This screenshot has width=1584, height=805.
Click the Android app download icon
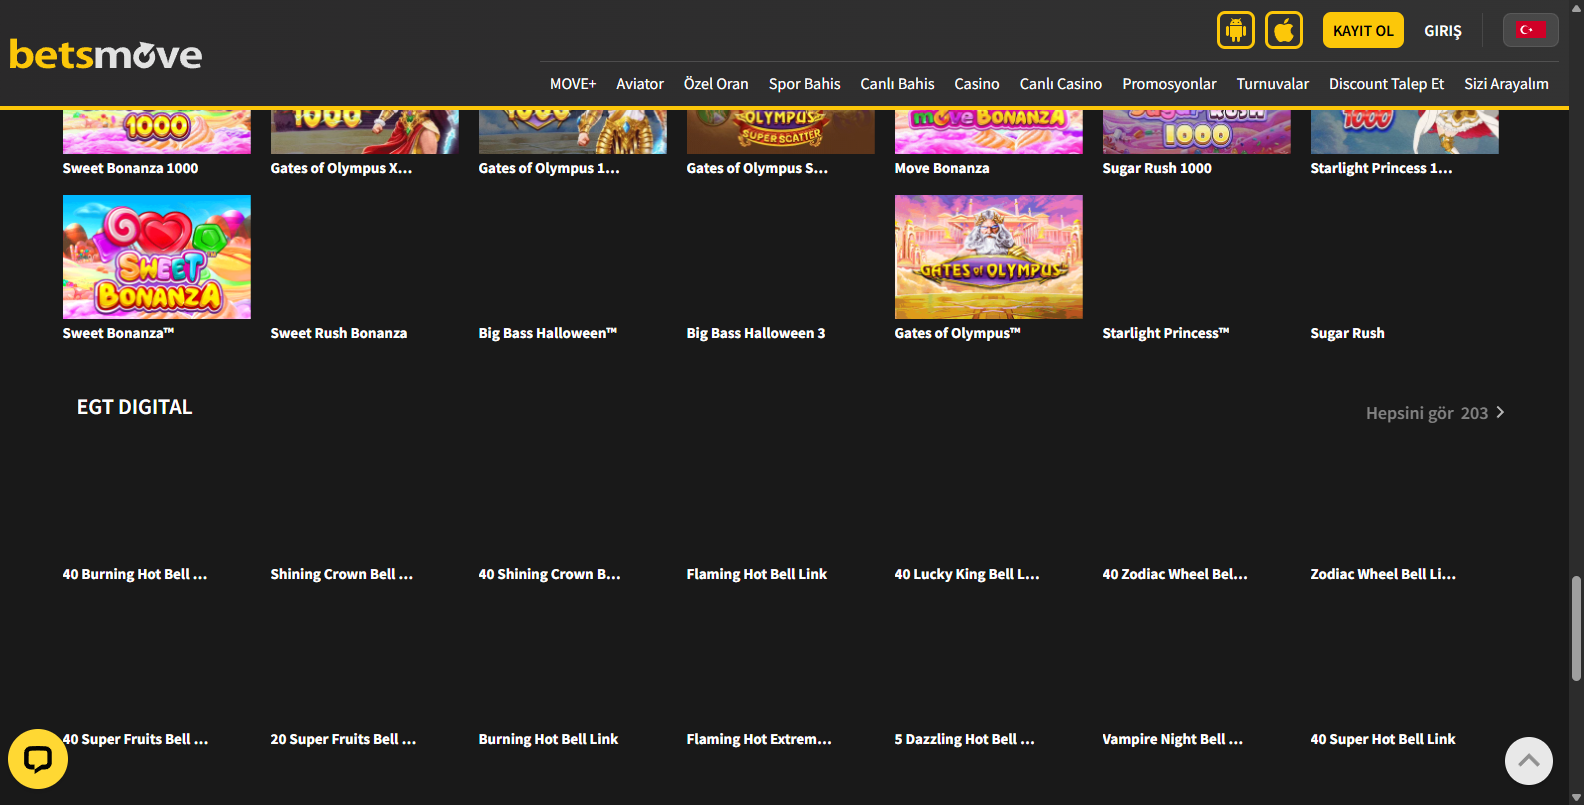[x=1235, y=30]
